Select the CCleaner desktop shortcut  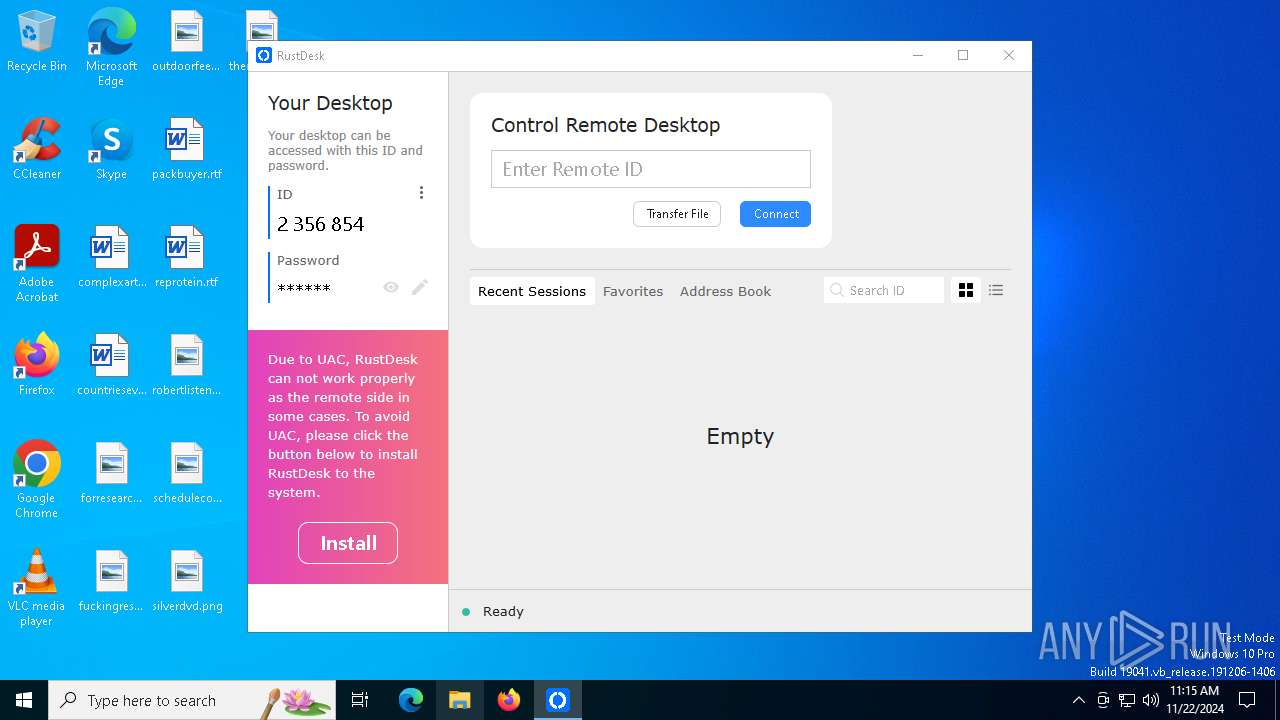click(x=37, y=150)
